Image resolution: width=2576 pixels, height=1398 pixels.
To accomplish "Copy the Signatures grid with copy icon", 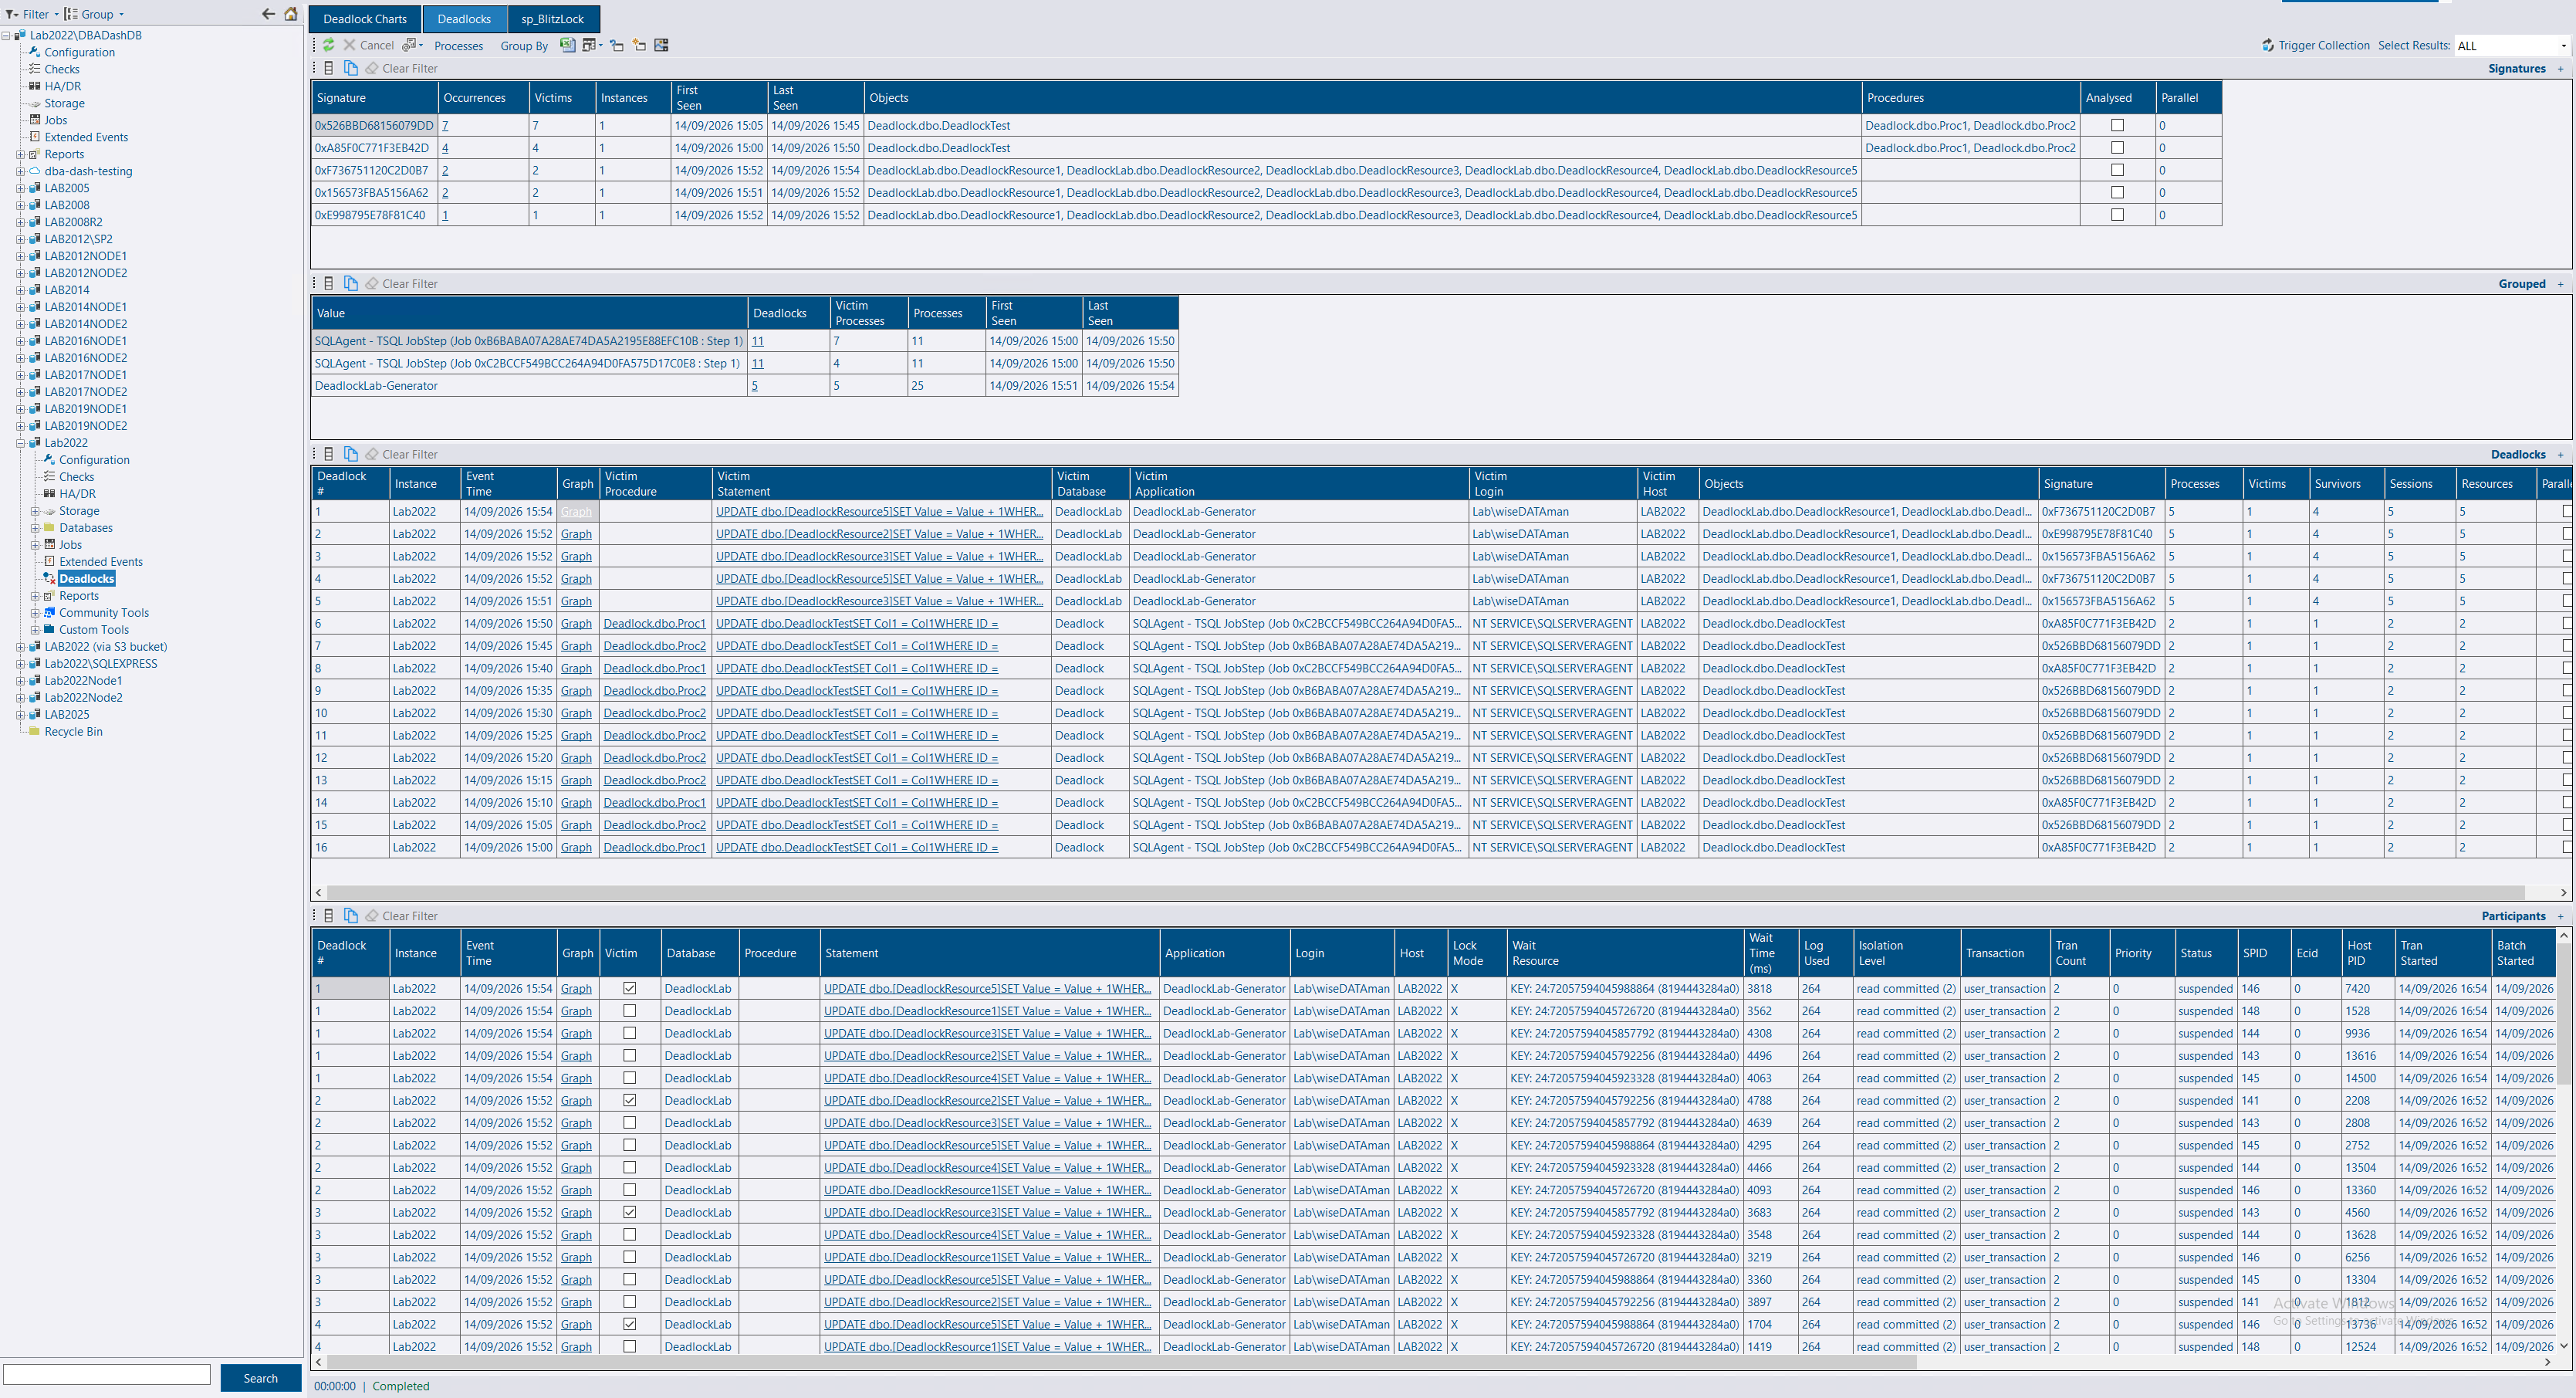I will tap(350, 68).
